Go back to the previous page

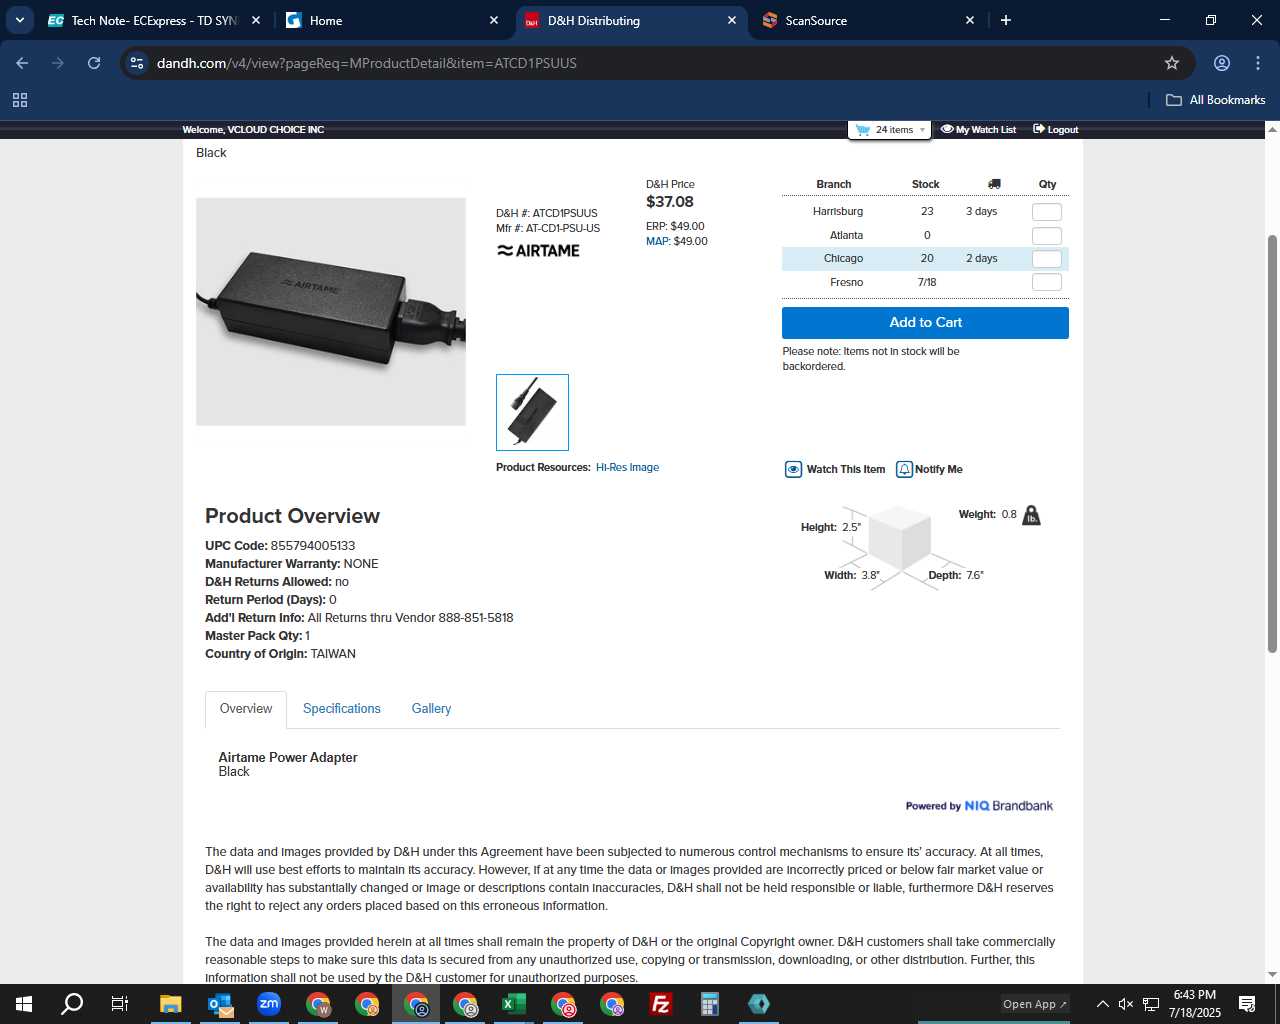pos(22,63)
